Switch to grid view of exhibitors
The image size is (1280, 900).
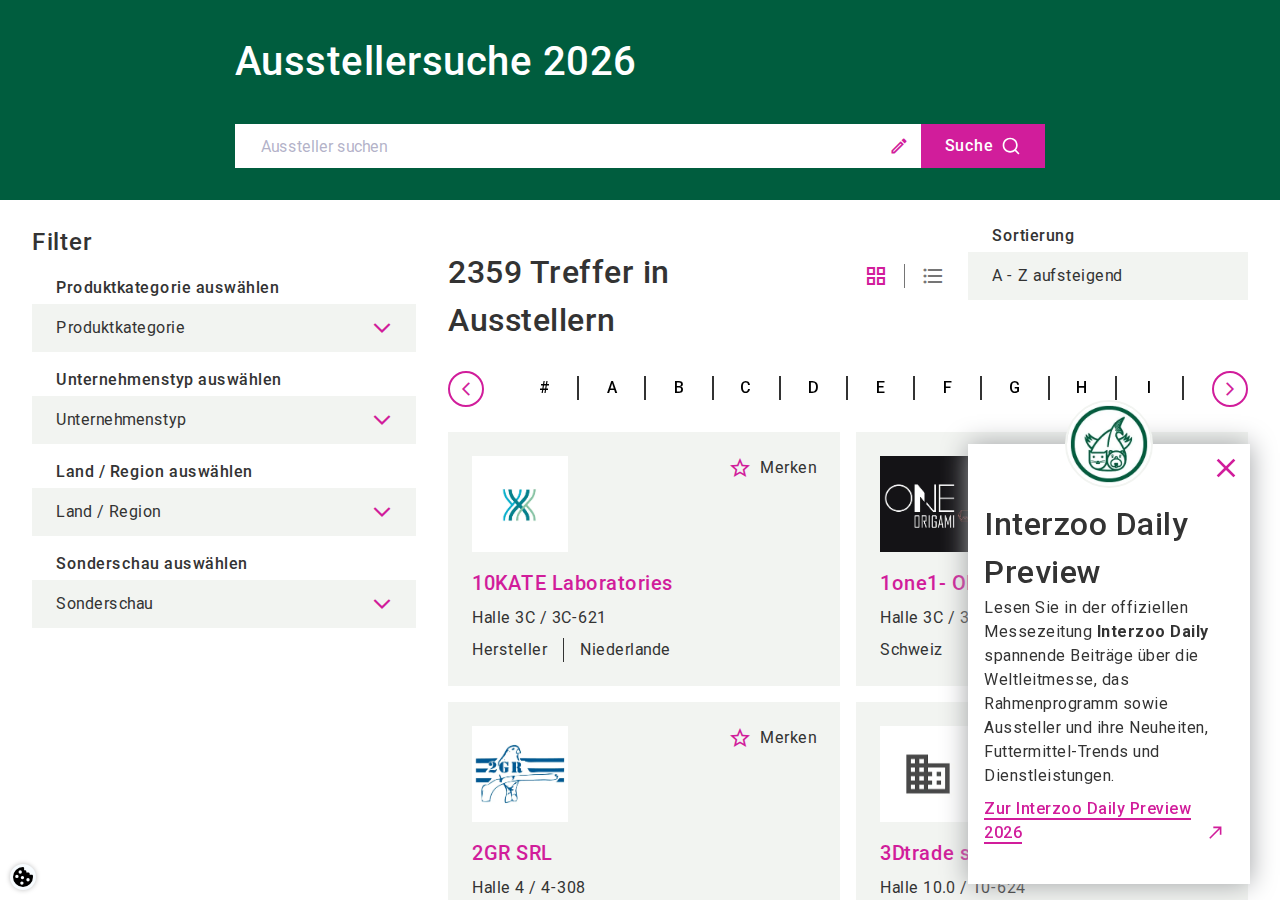click(874, 275)
